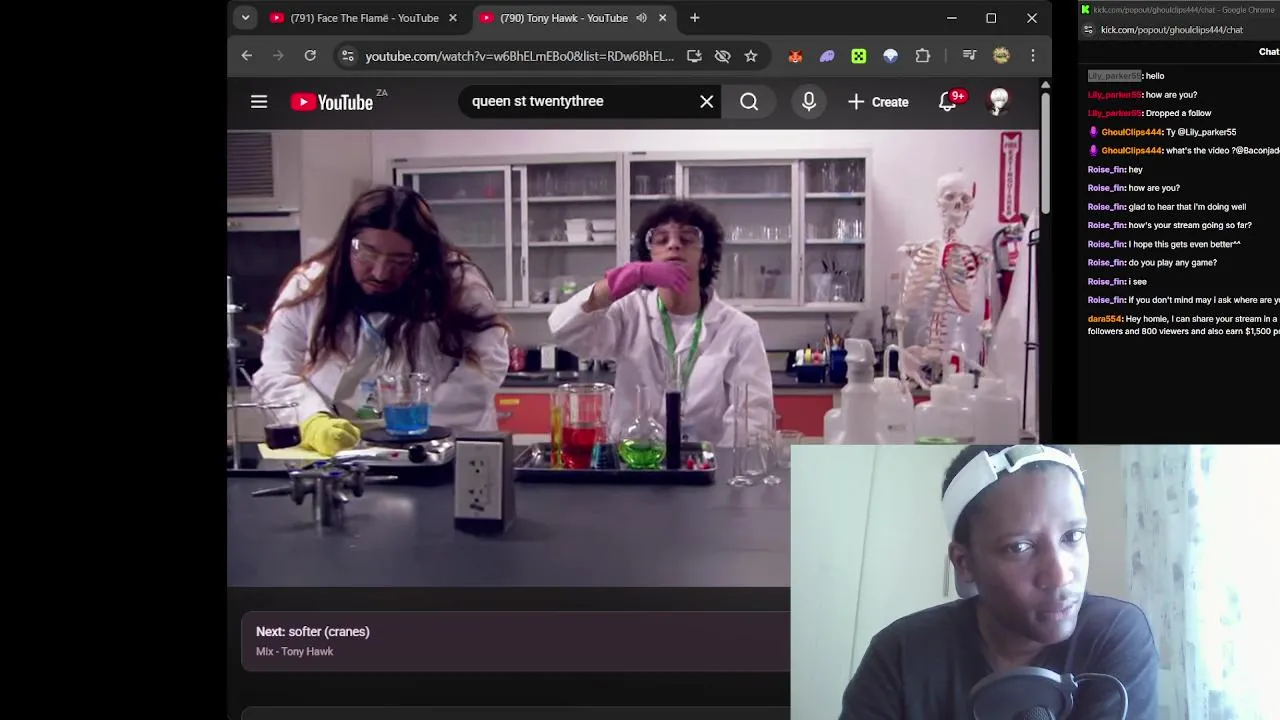Viewport: 1280px width, 720px height.
Task: Click the Create button
Action: pos(878,101)
